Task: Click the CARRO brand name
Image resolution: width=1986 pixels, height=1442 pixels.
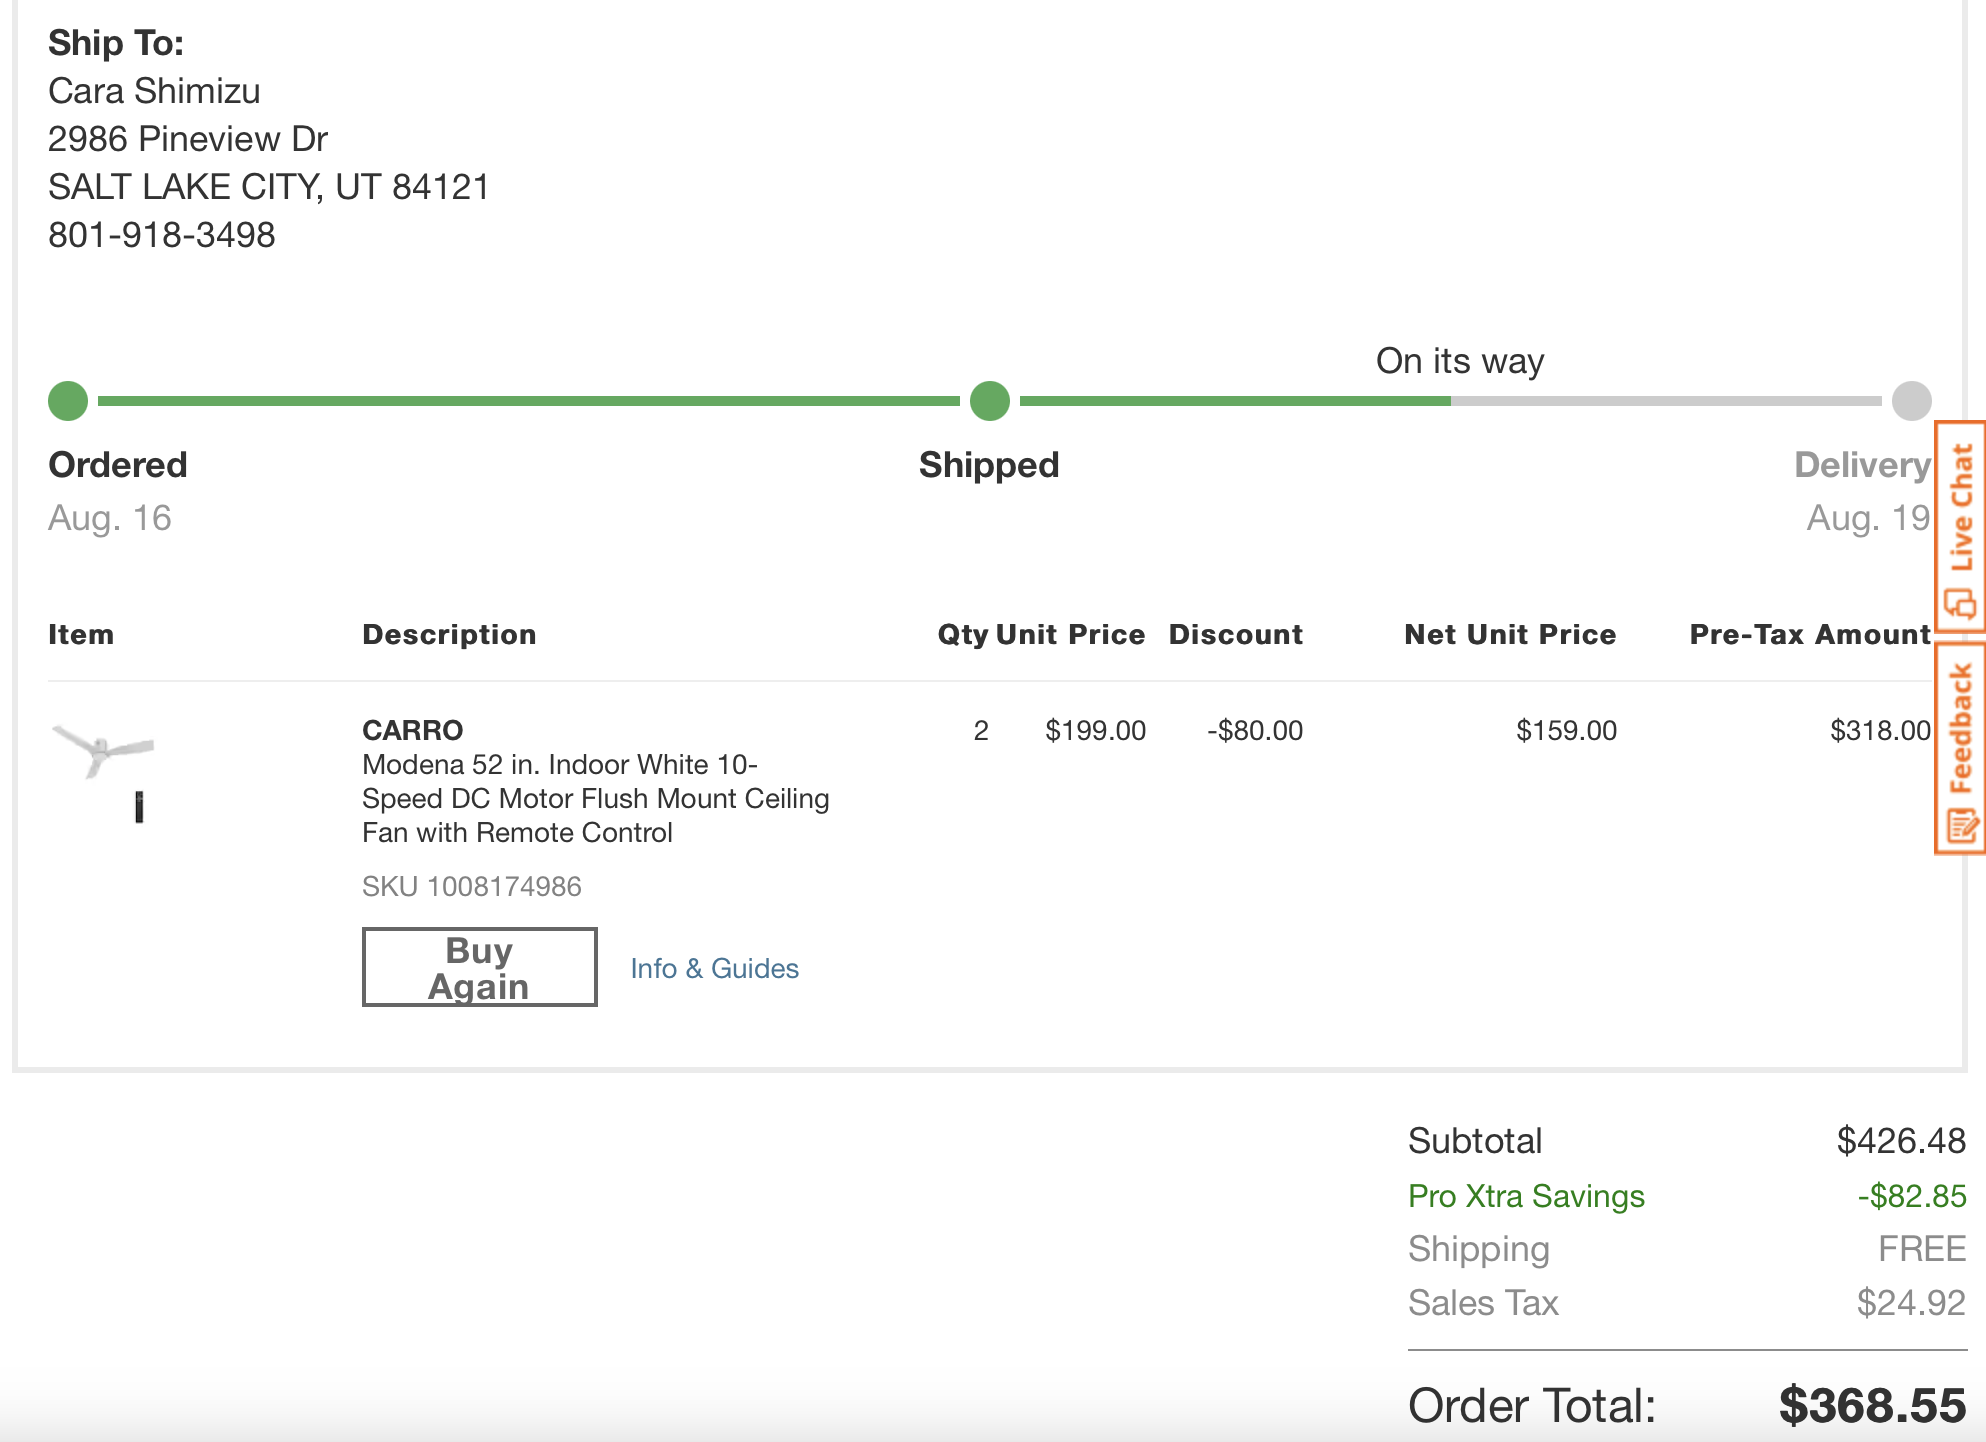Action: (x=412, y=730)
